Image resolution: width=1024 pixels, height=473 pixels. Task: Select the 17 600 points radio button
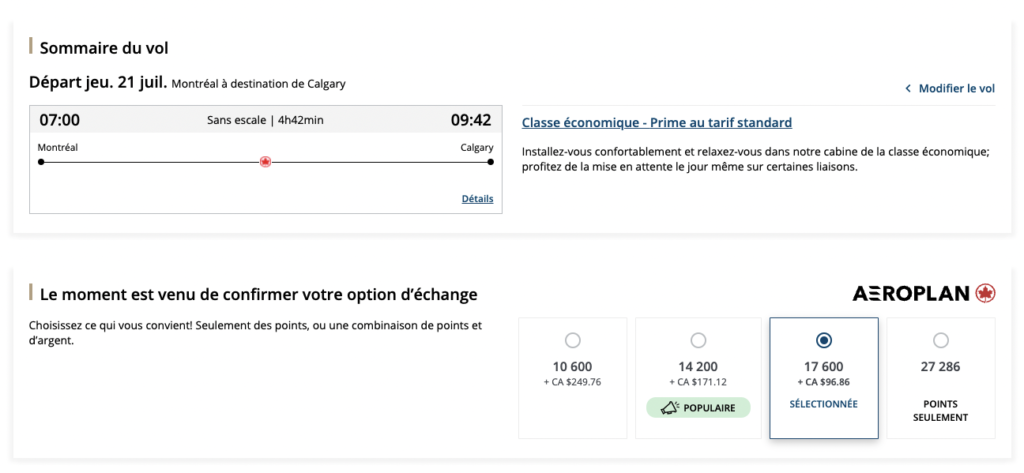pos(824,340)
